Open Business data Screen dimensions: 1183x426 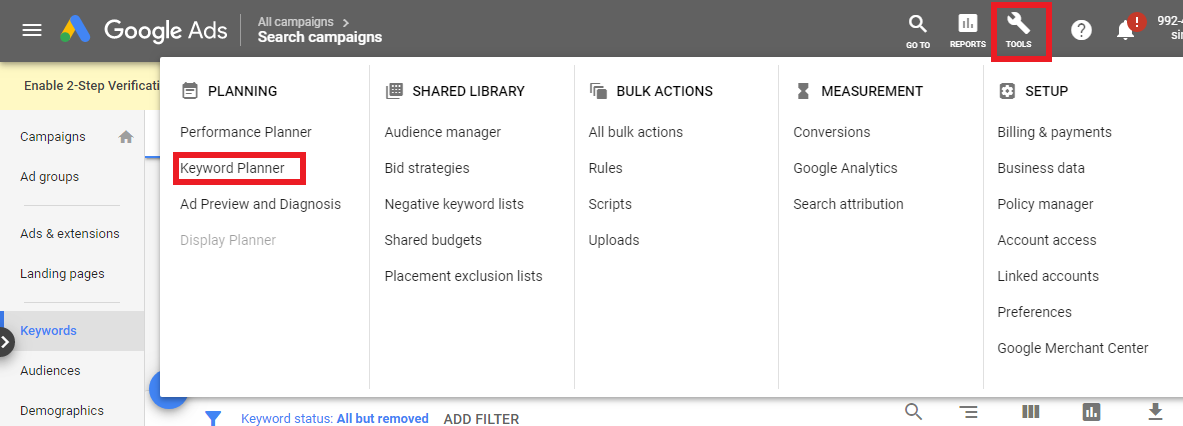point(1041,168)
